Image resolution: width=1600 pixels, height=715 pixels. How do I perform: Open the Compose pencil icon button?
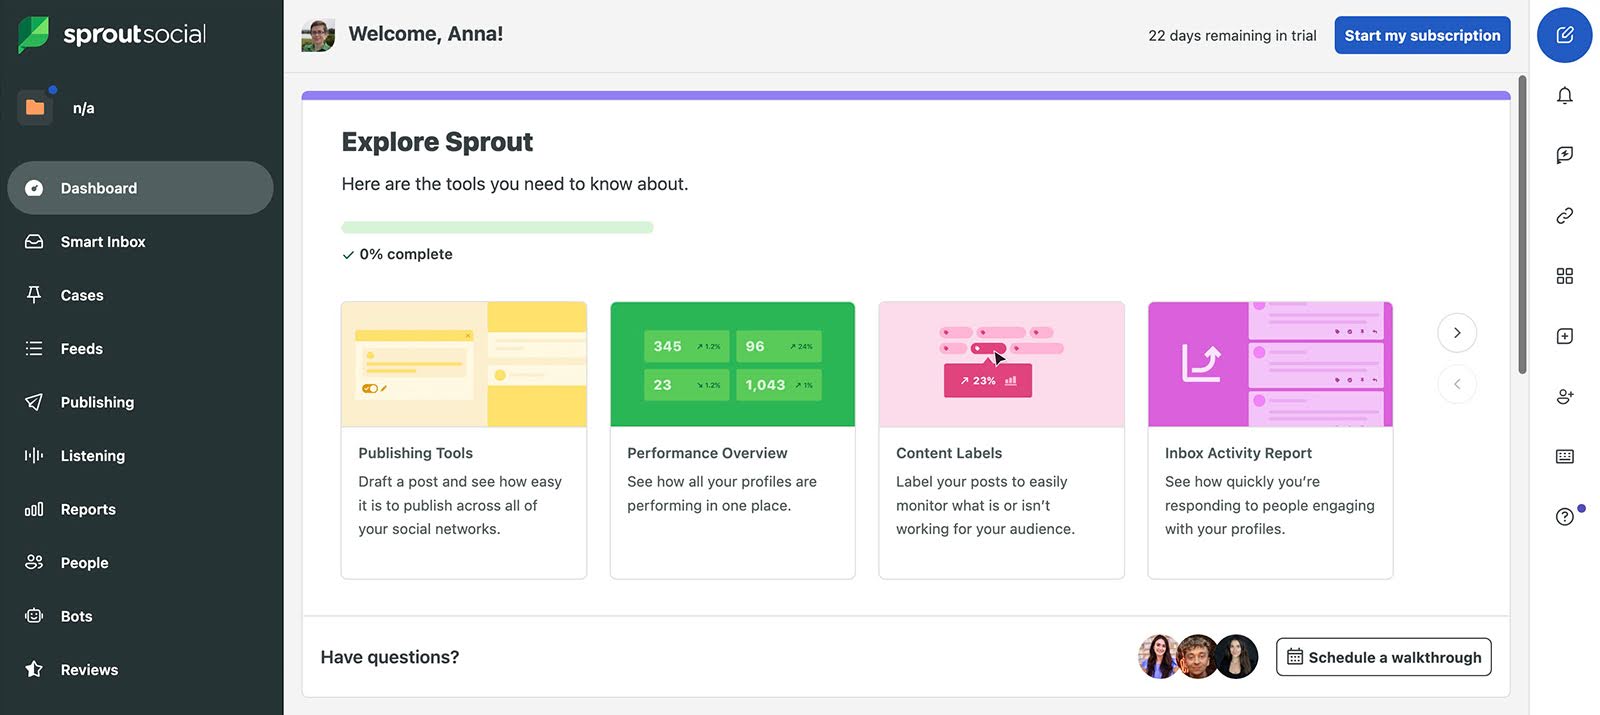click(x=1564, y=35)
